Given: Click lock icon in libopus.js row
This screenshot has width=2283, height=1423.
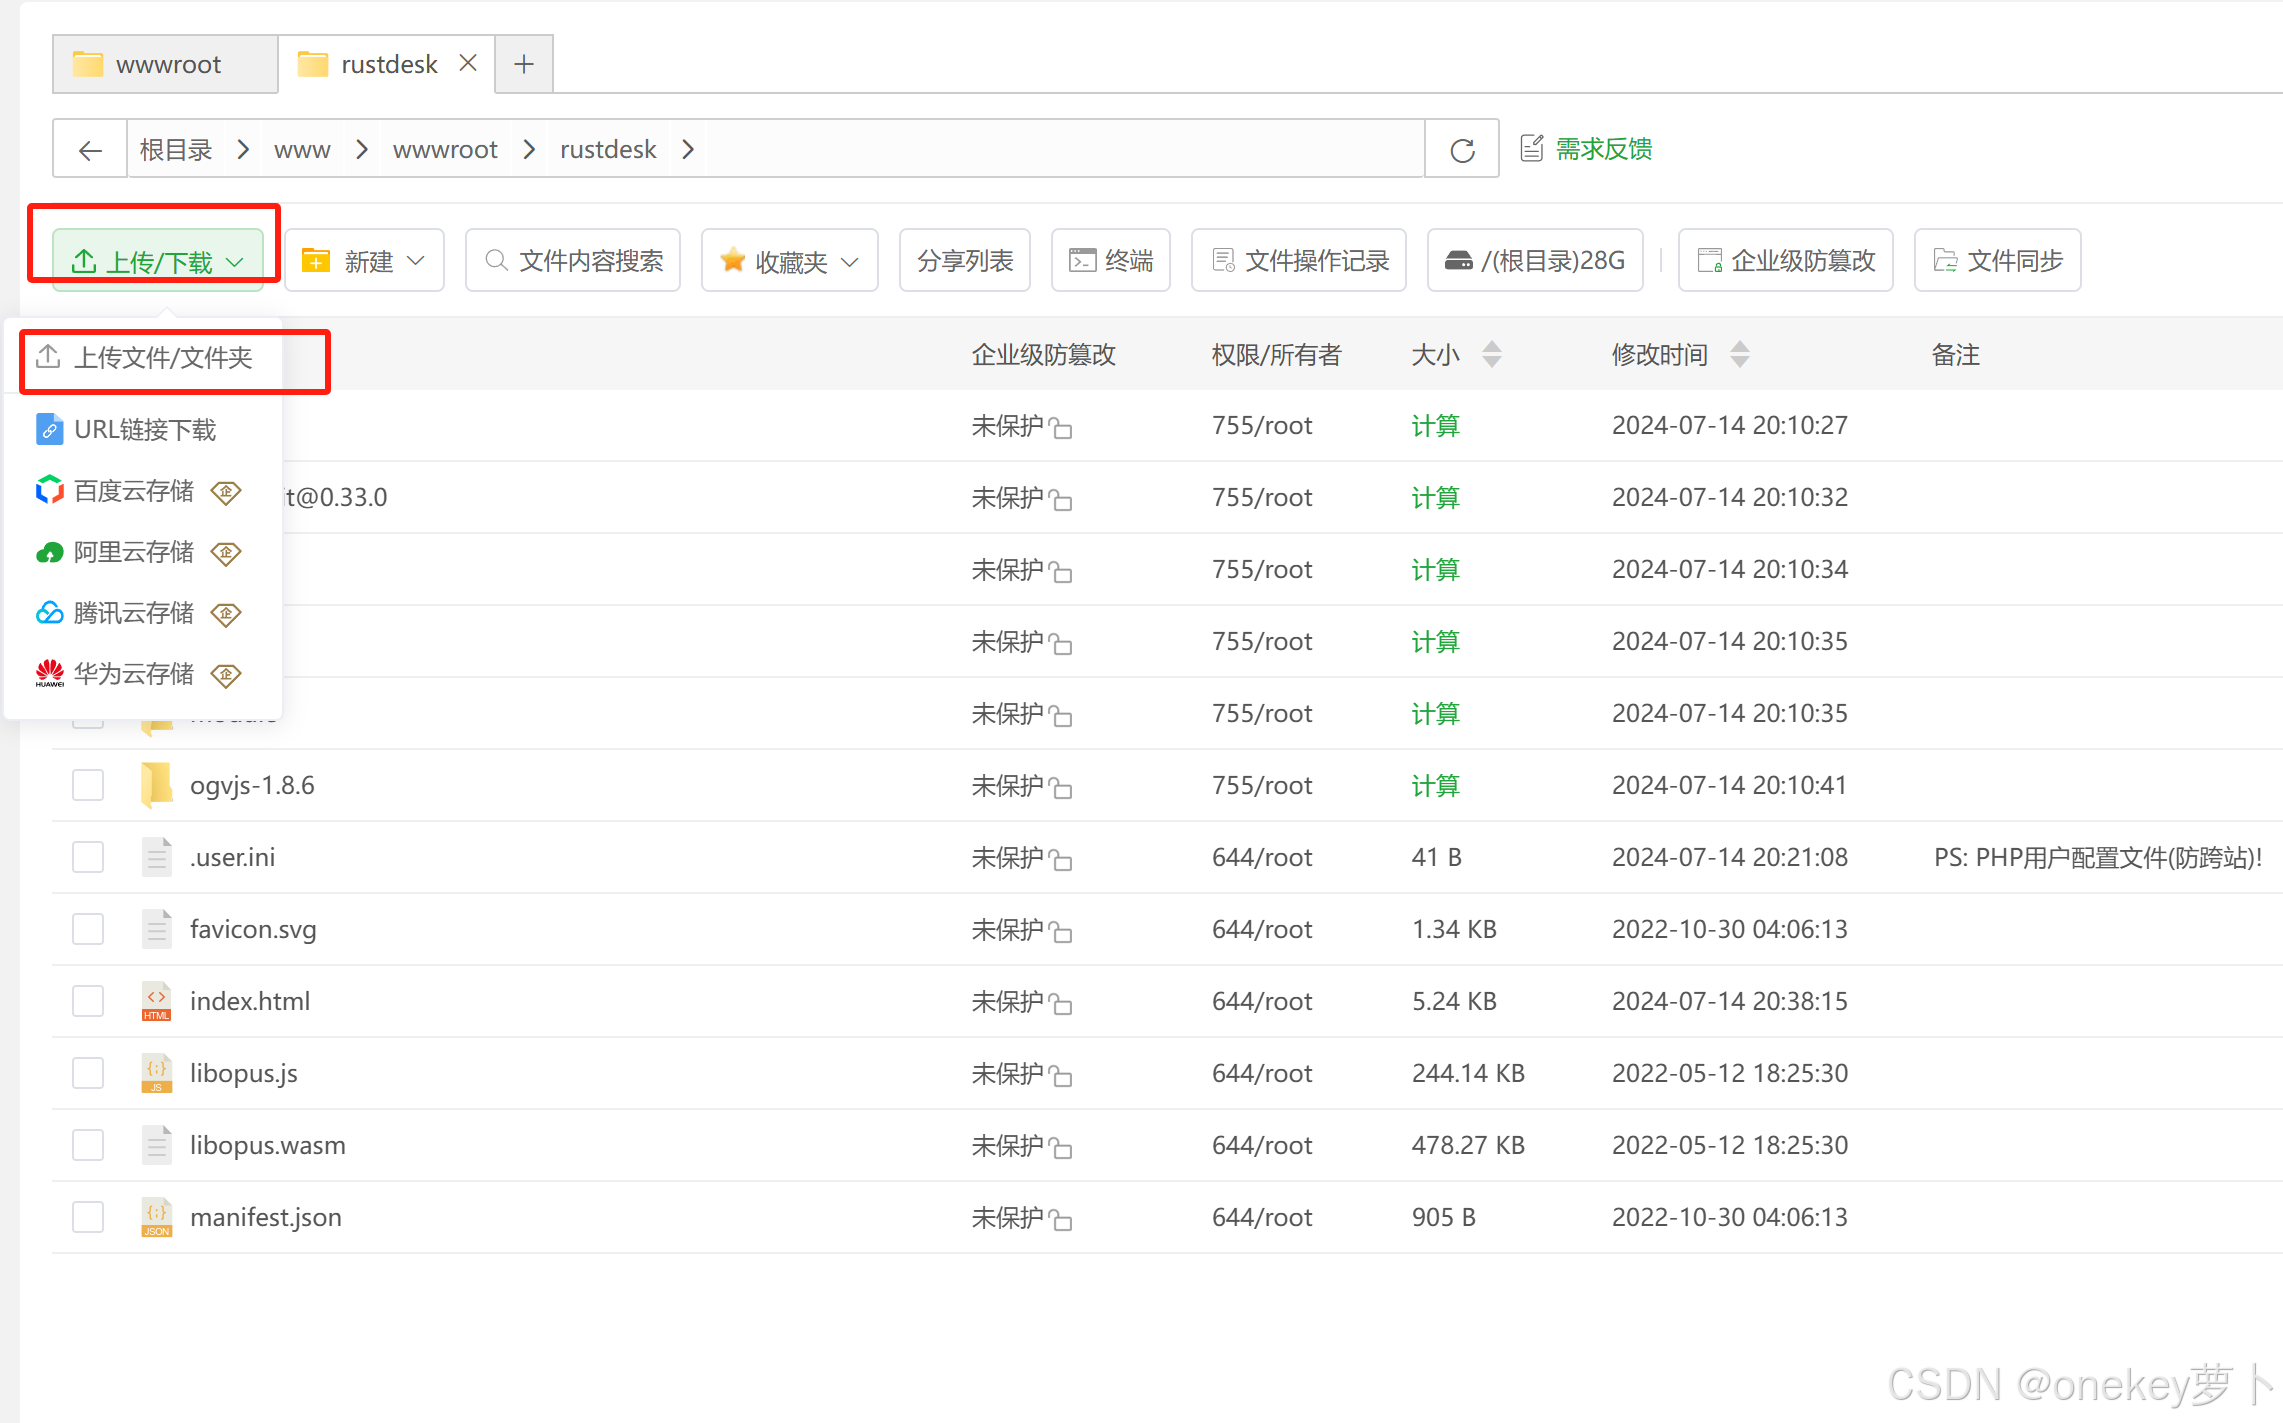Looking at the screenshot, I should click(x=1061, y=1076).
